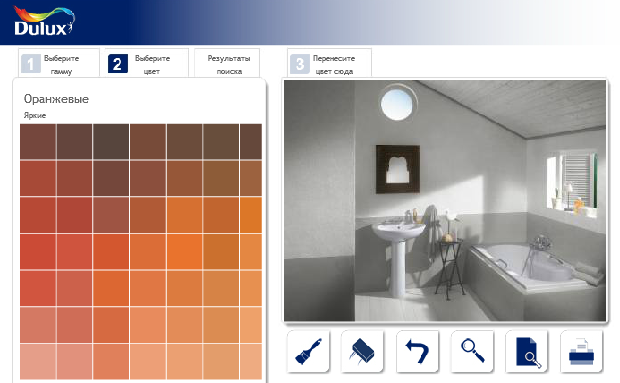Open step 1 'Выберите гамму' tab
This screenshot has width=620, height=383.
59,63
